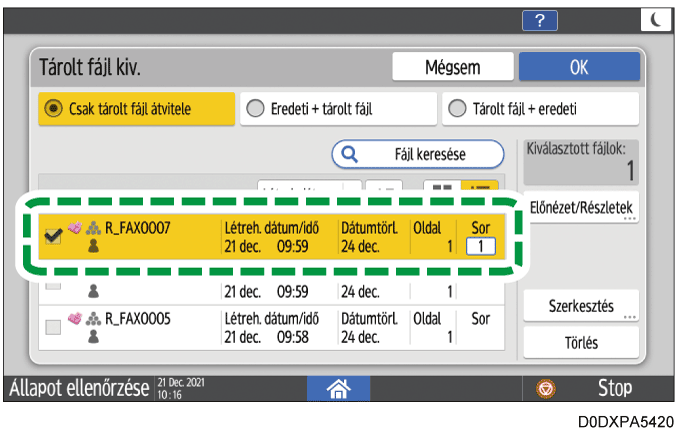Switch to list view icon
The height and width of the screenshot is (431, 679).
pos(483,188)
